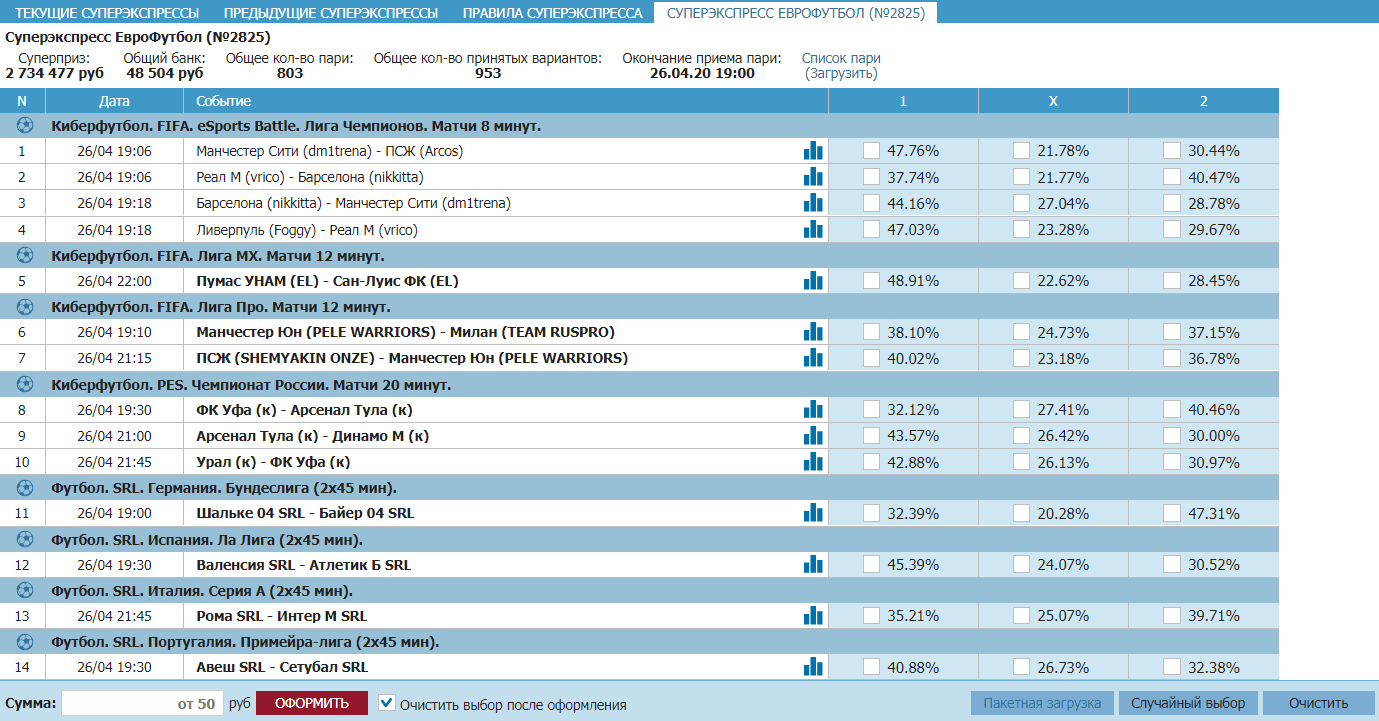This screenshot has height=721, width=1379.
Task: Switch to ПРЕДЫДУЩИЕ СУПЕРЭКСПРЕССЫ tab
Action: tap(331, 13)
